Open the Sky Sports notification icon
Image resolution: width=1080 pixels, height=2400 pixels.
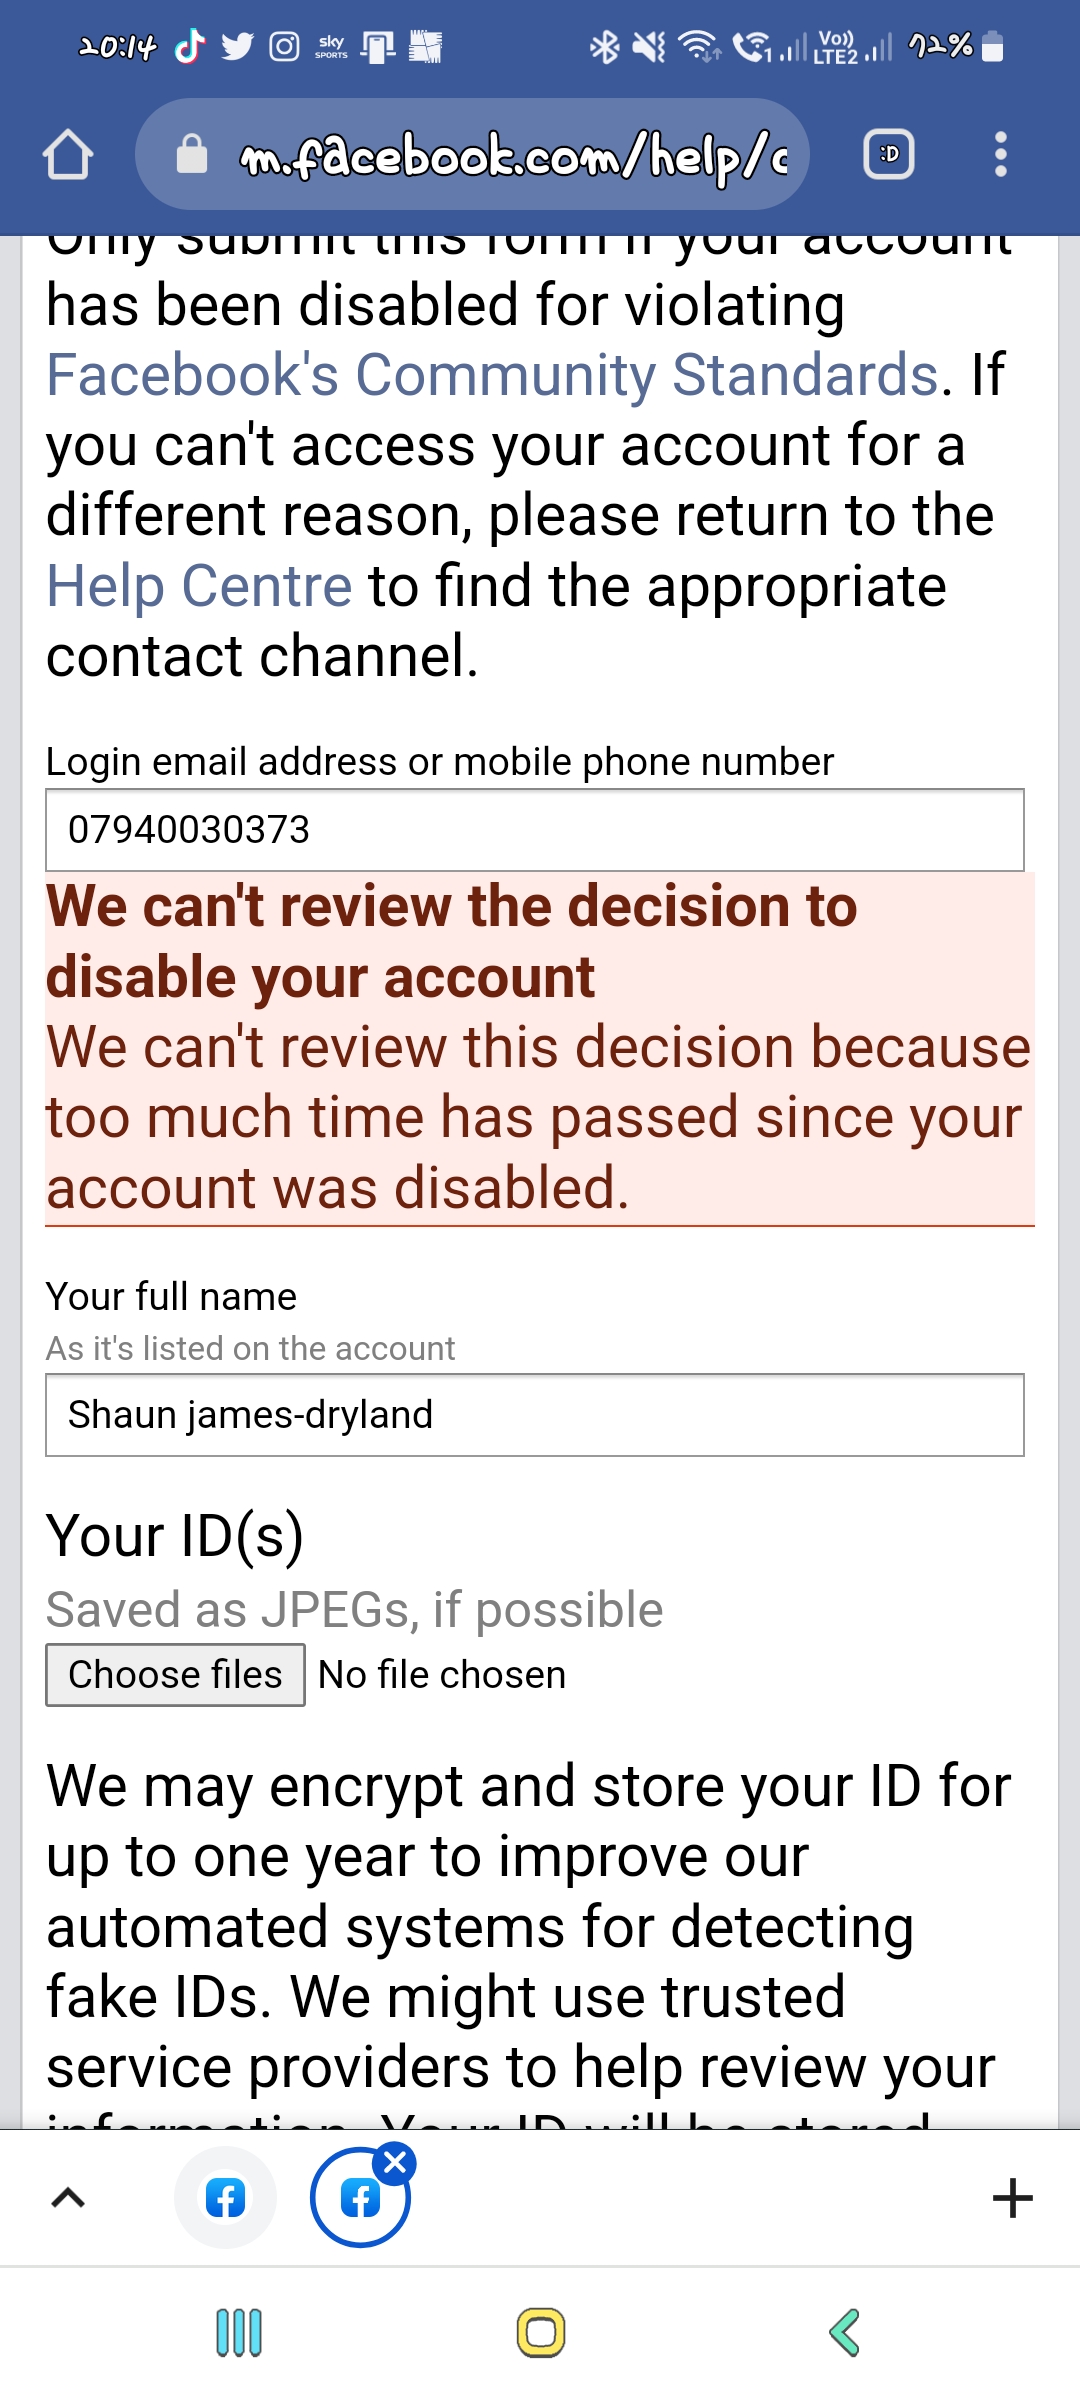tap(333, 44)
